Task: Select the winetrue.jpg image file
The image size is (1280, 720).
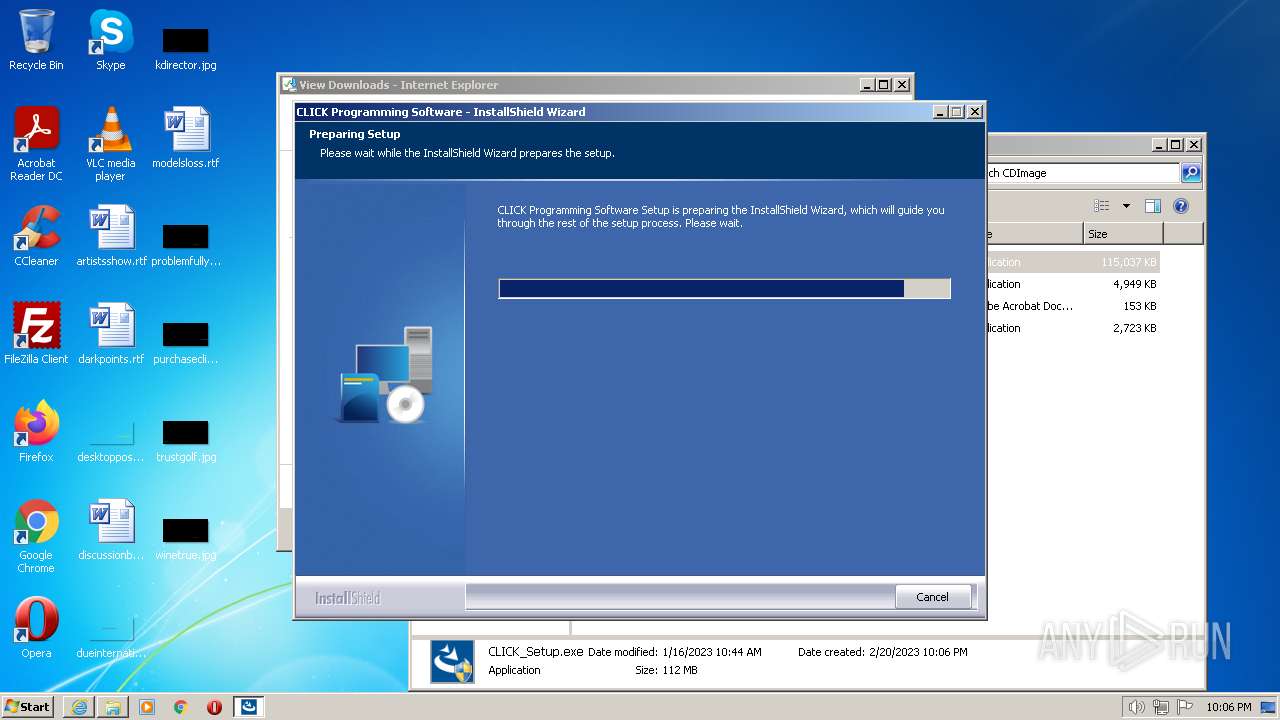Action: click(185, 538)
